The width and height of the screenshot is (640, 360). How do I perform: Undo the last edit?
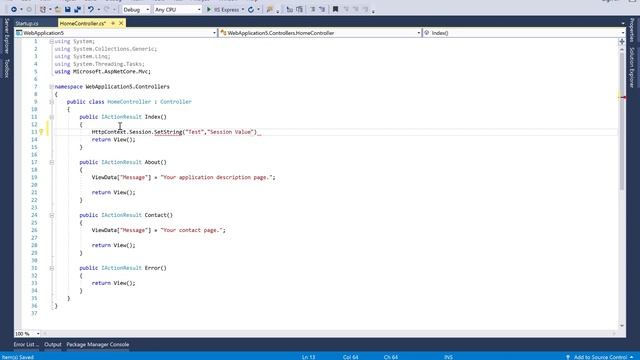tap(91, 9)
